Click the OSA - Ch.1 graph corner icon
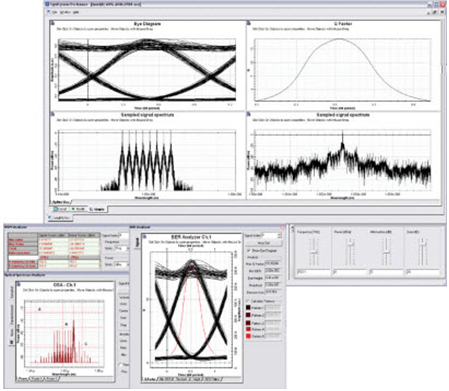449x391 pixels. 18,284
